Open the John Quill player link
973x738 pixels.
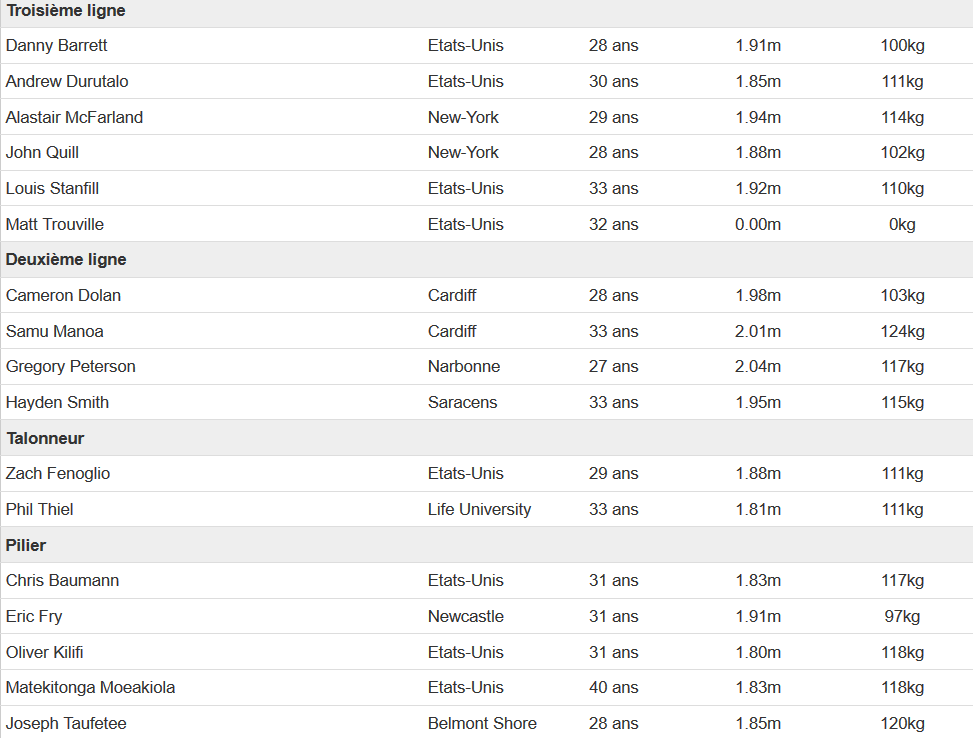pos(42,153)
